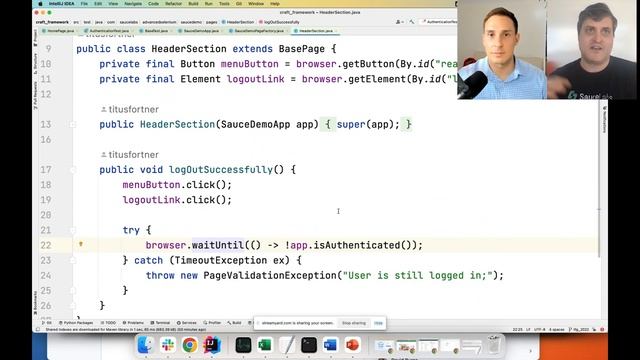Open the build hammer icon in toolbar
The height and width of the screenshot is (360, 640).
coord(412,22)
